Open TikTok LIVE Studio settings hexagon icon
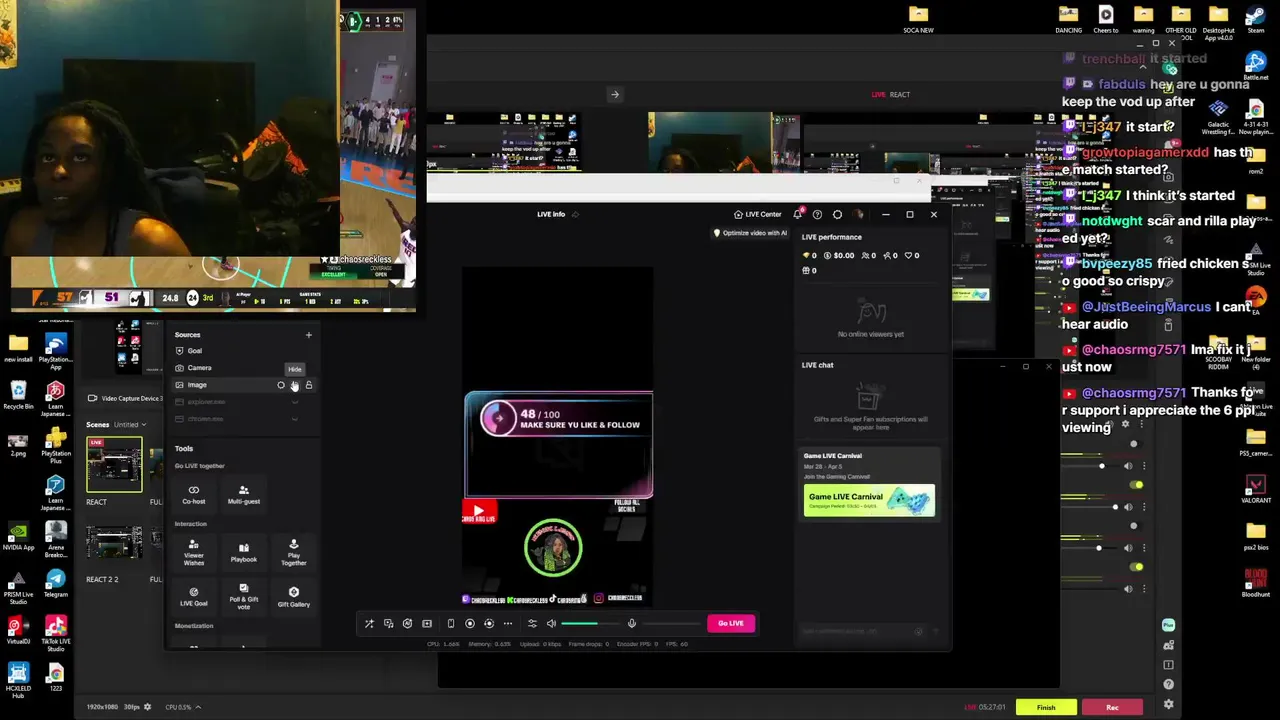The height and width of the screenshot is (720, 1280). pyautogui.click(x=837, y=214)
